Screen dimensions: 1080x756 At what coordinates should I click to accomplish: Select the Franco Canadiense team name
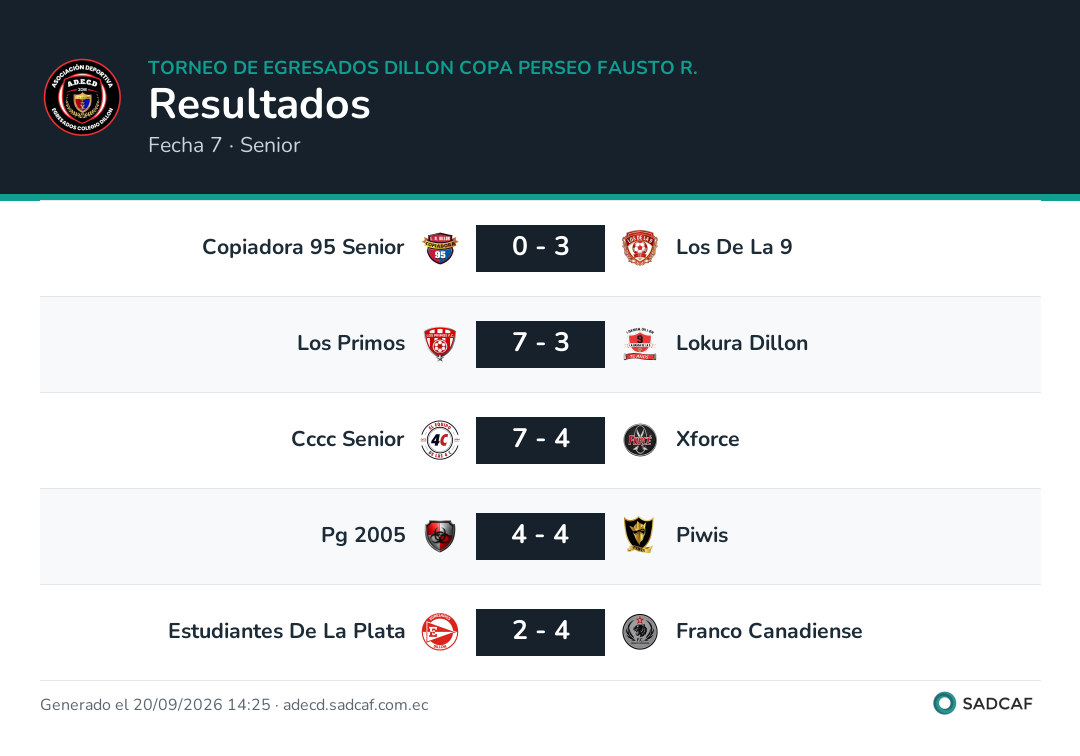[x=769, y=631]
